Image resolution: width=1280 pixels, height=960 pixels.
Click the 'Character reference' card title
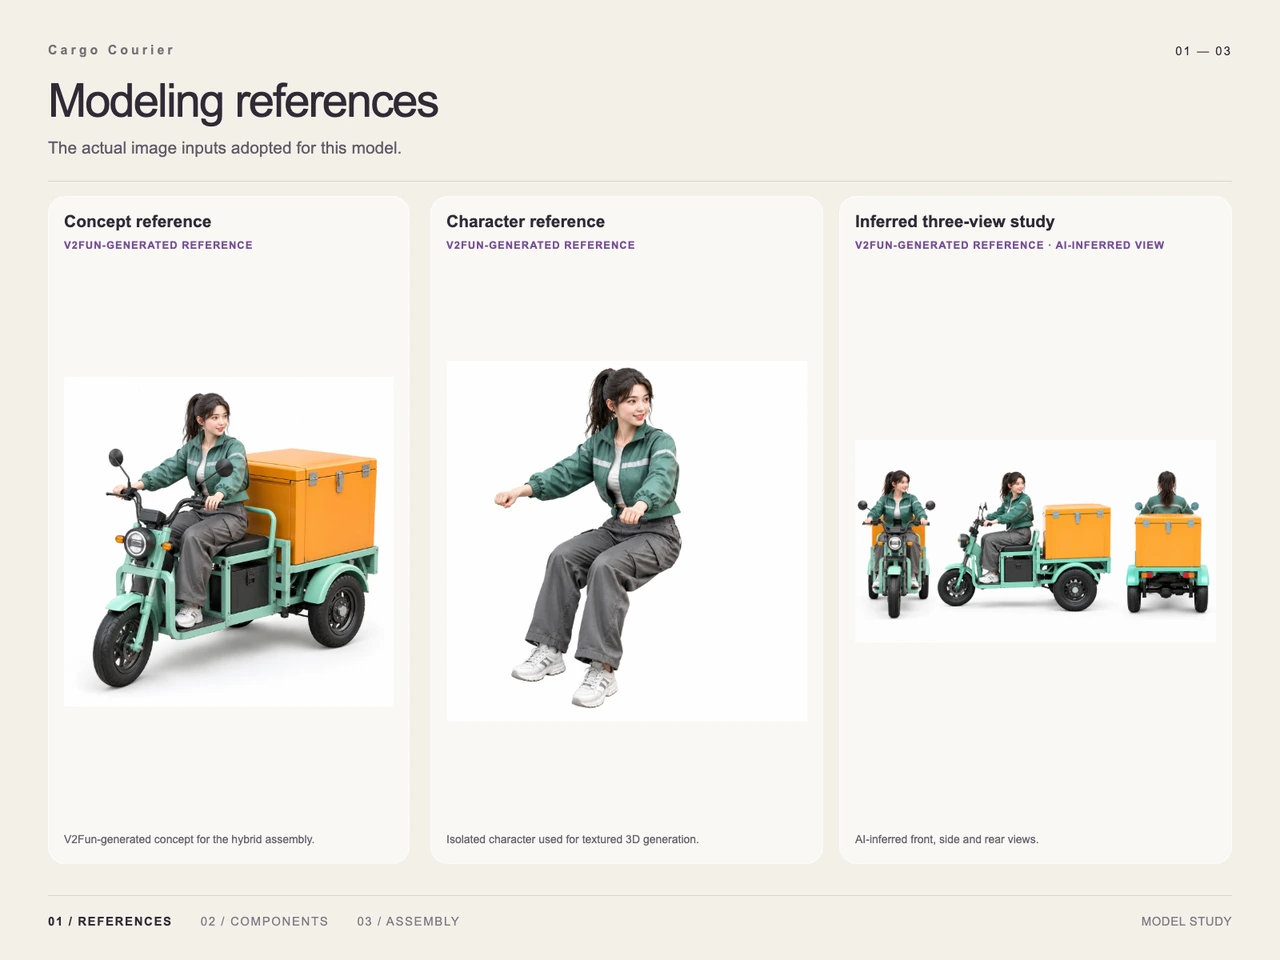(526, 222)
